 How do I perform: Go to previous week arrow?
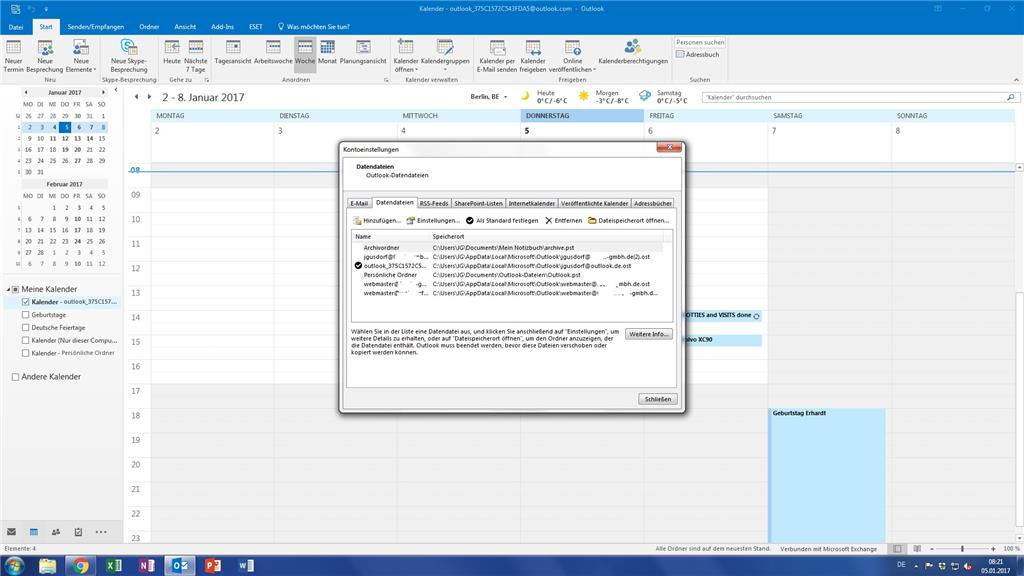136,97
